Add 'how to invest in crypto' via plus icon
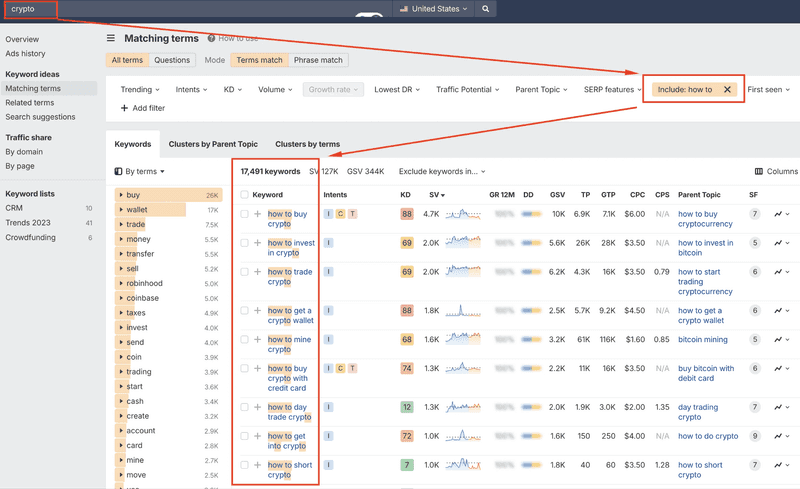 258,243
